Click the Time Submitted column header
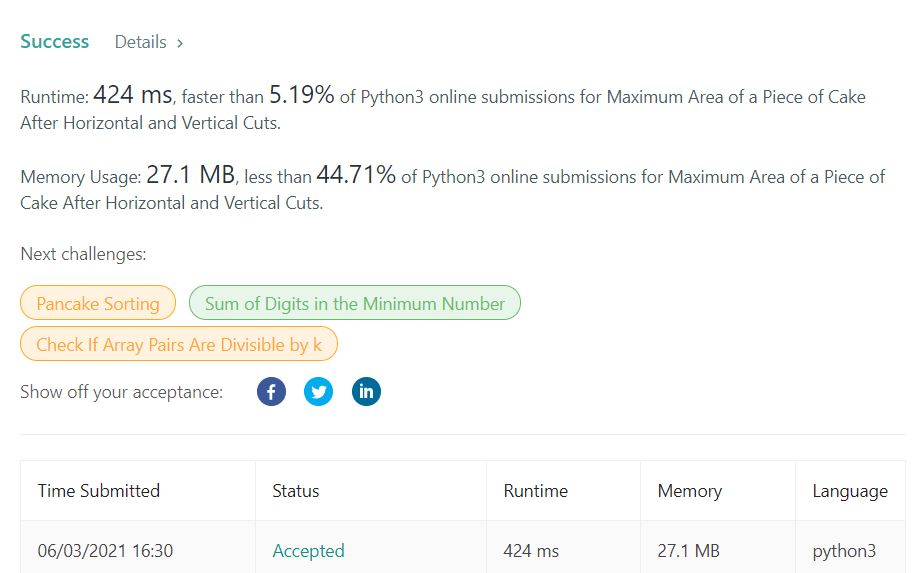This screenshot has width=919, height=573. [98, 490]
